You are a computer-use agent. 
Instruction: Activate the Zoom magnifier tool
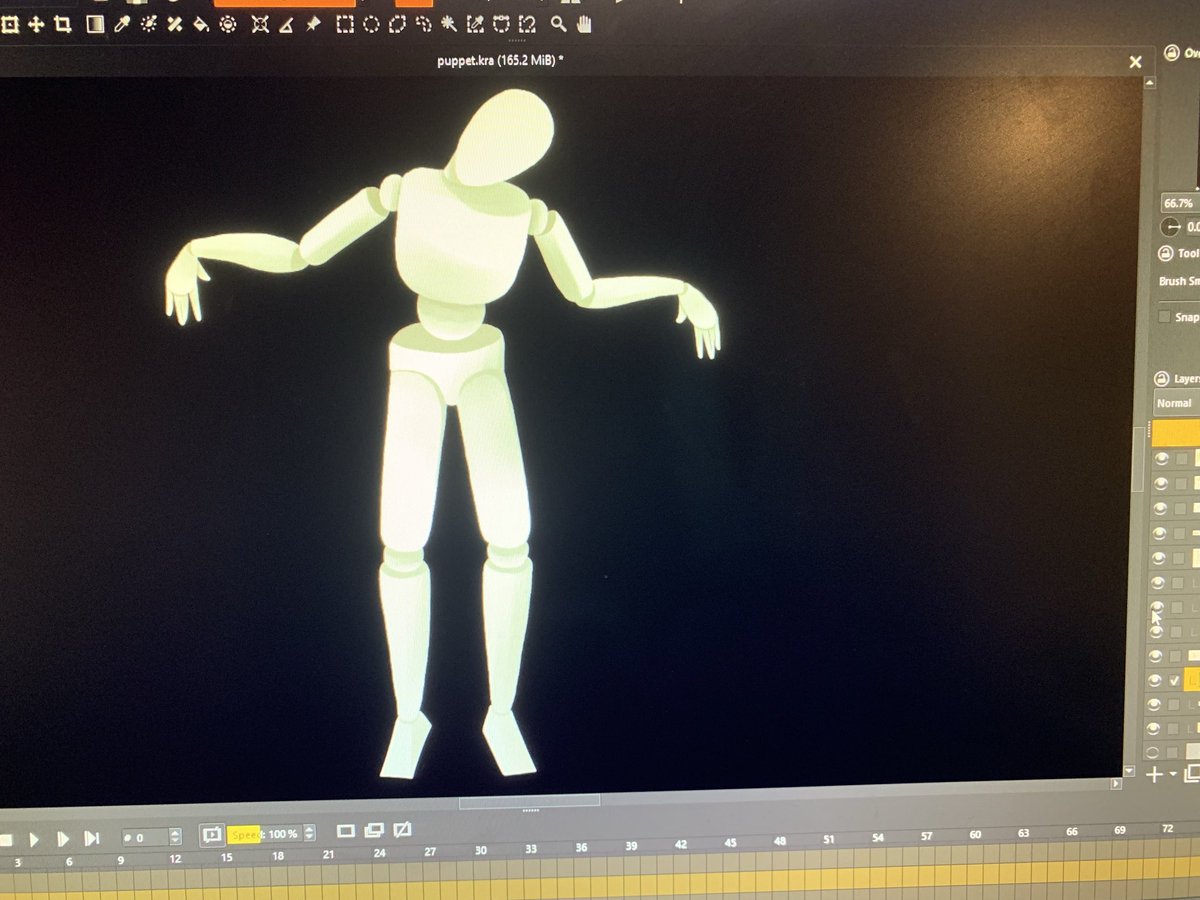coord(558,24)
